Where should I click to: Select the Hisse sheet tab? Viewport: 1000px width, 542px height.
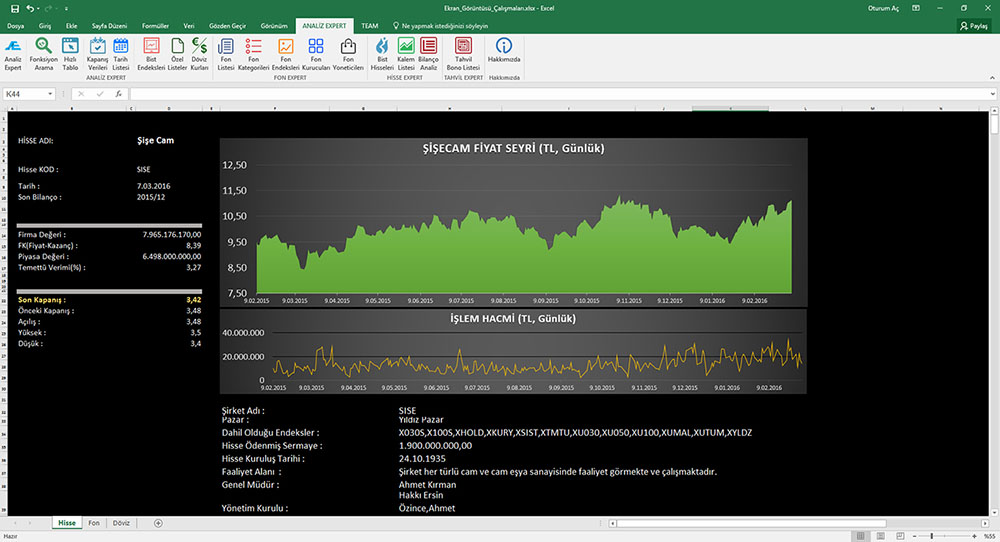[67, 523]
